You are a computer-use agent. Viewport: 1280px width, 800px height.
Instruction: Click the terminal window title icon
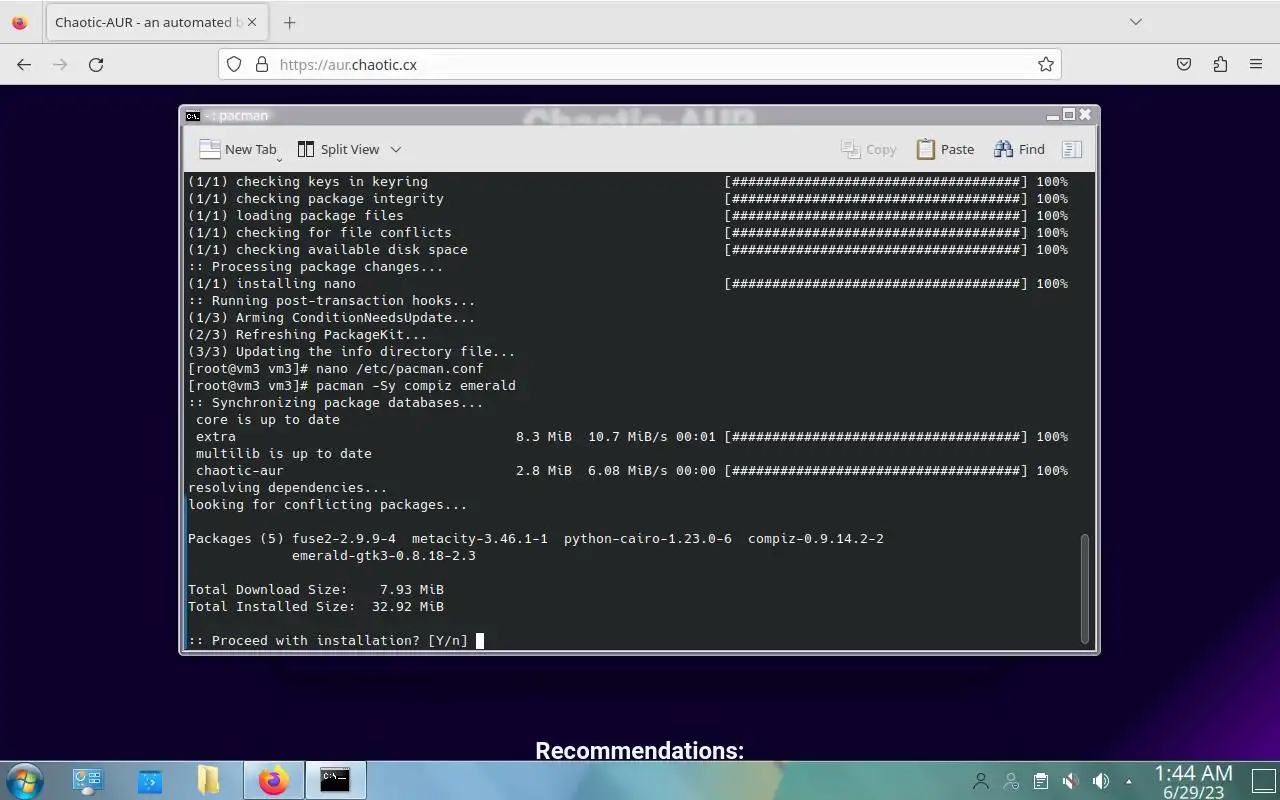[193, 115]
